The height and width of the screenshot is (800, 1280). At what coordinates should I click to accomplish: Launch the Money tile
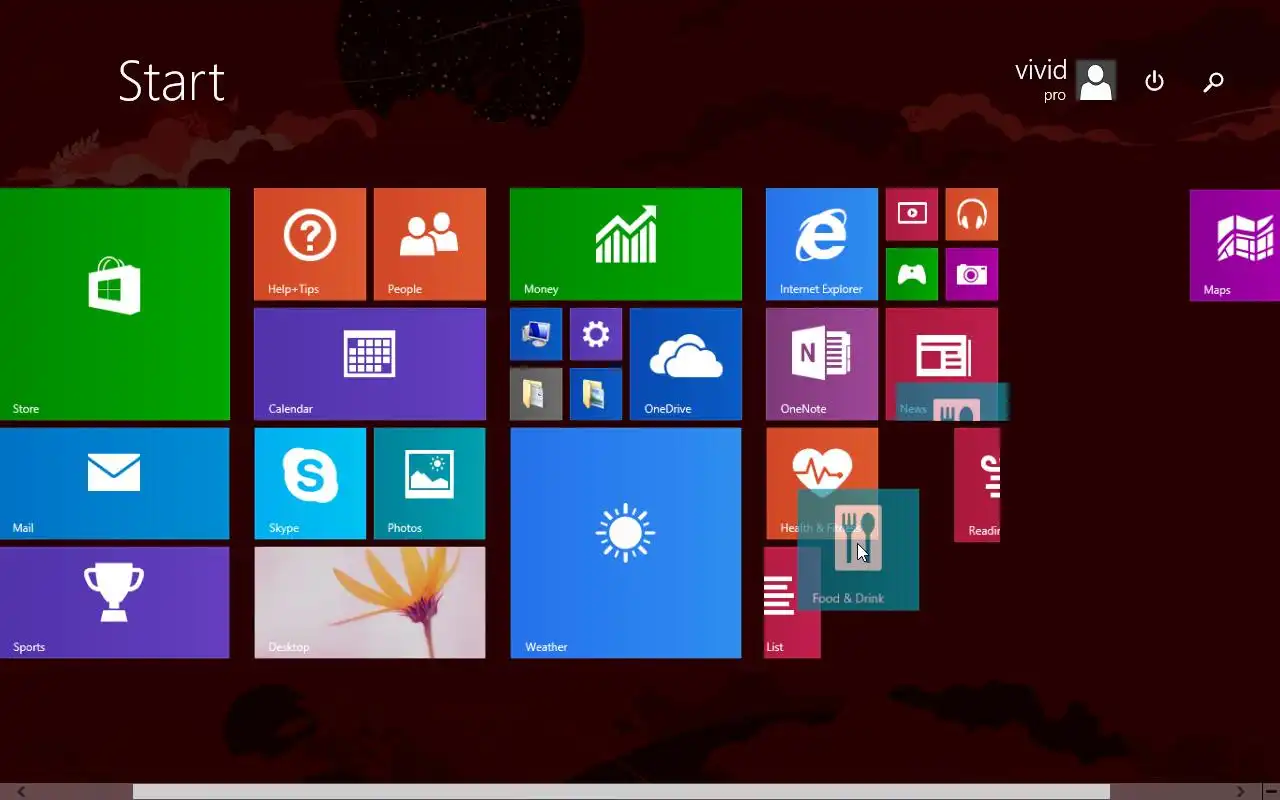[x=626, y=244]
